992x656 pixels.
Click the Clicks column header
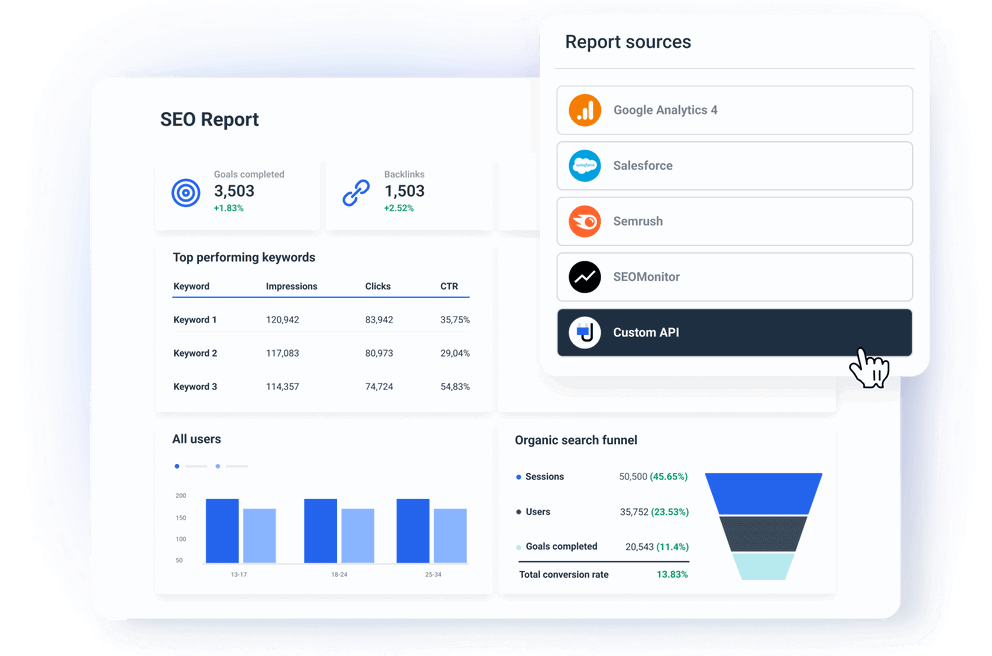point(378,287)
